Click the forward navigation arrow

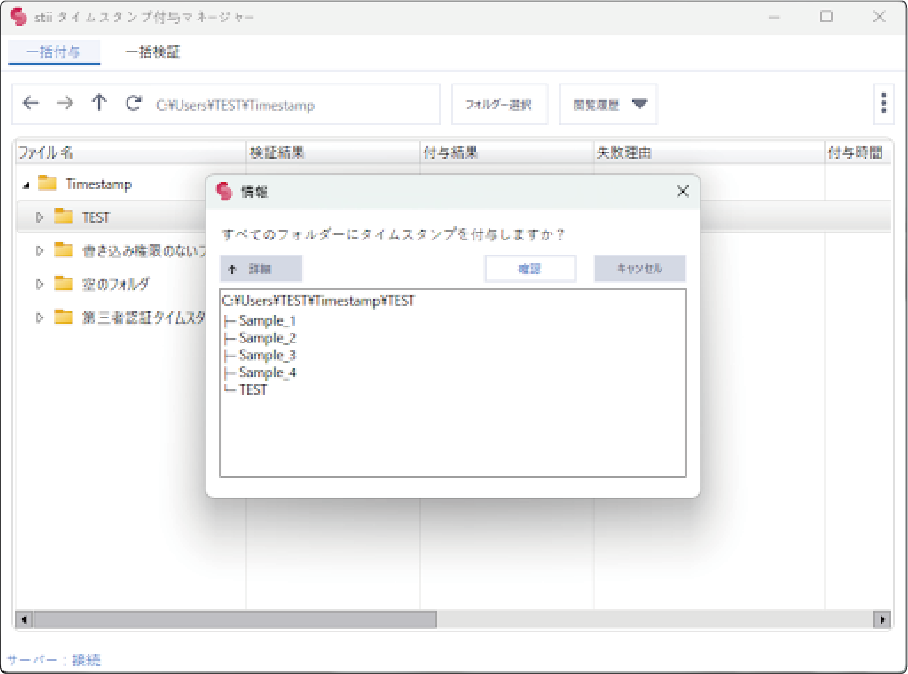pos(65,104)
